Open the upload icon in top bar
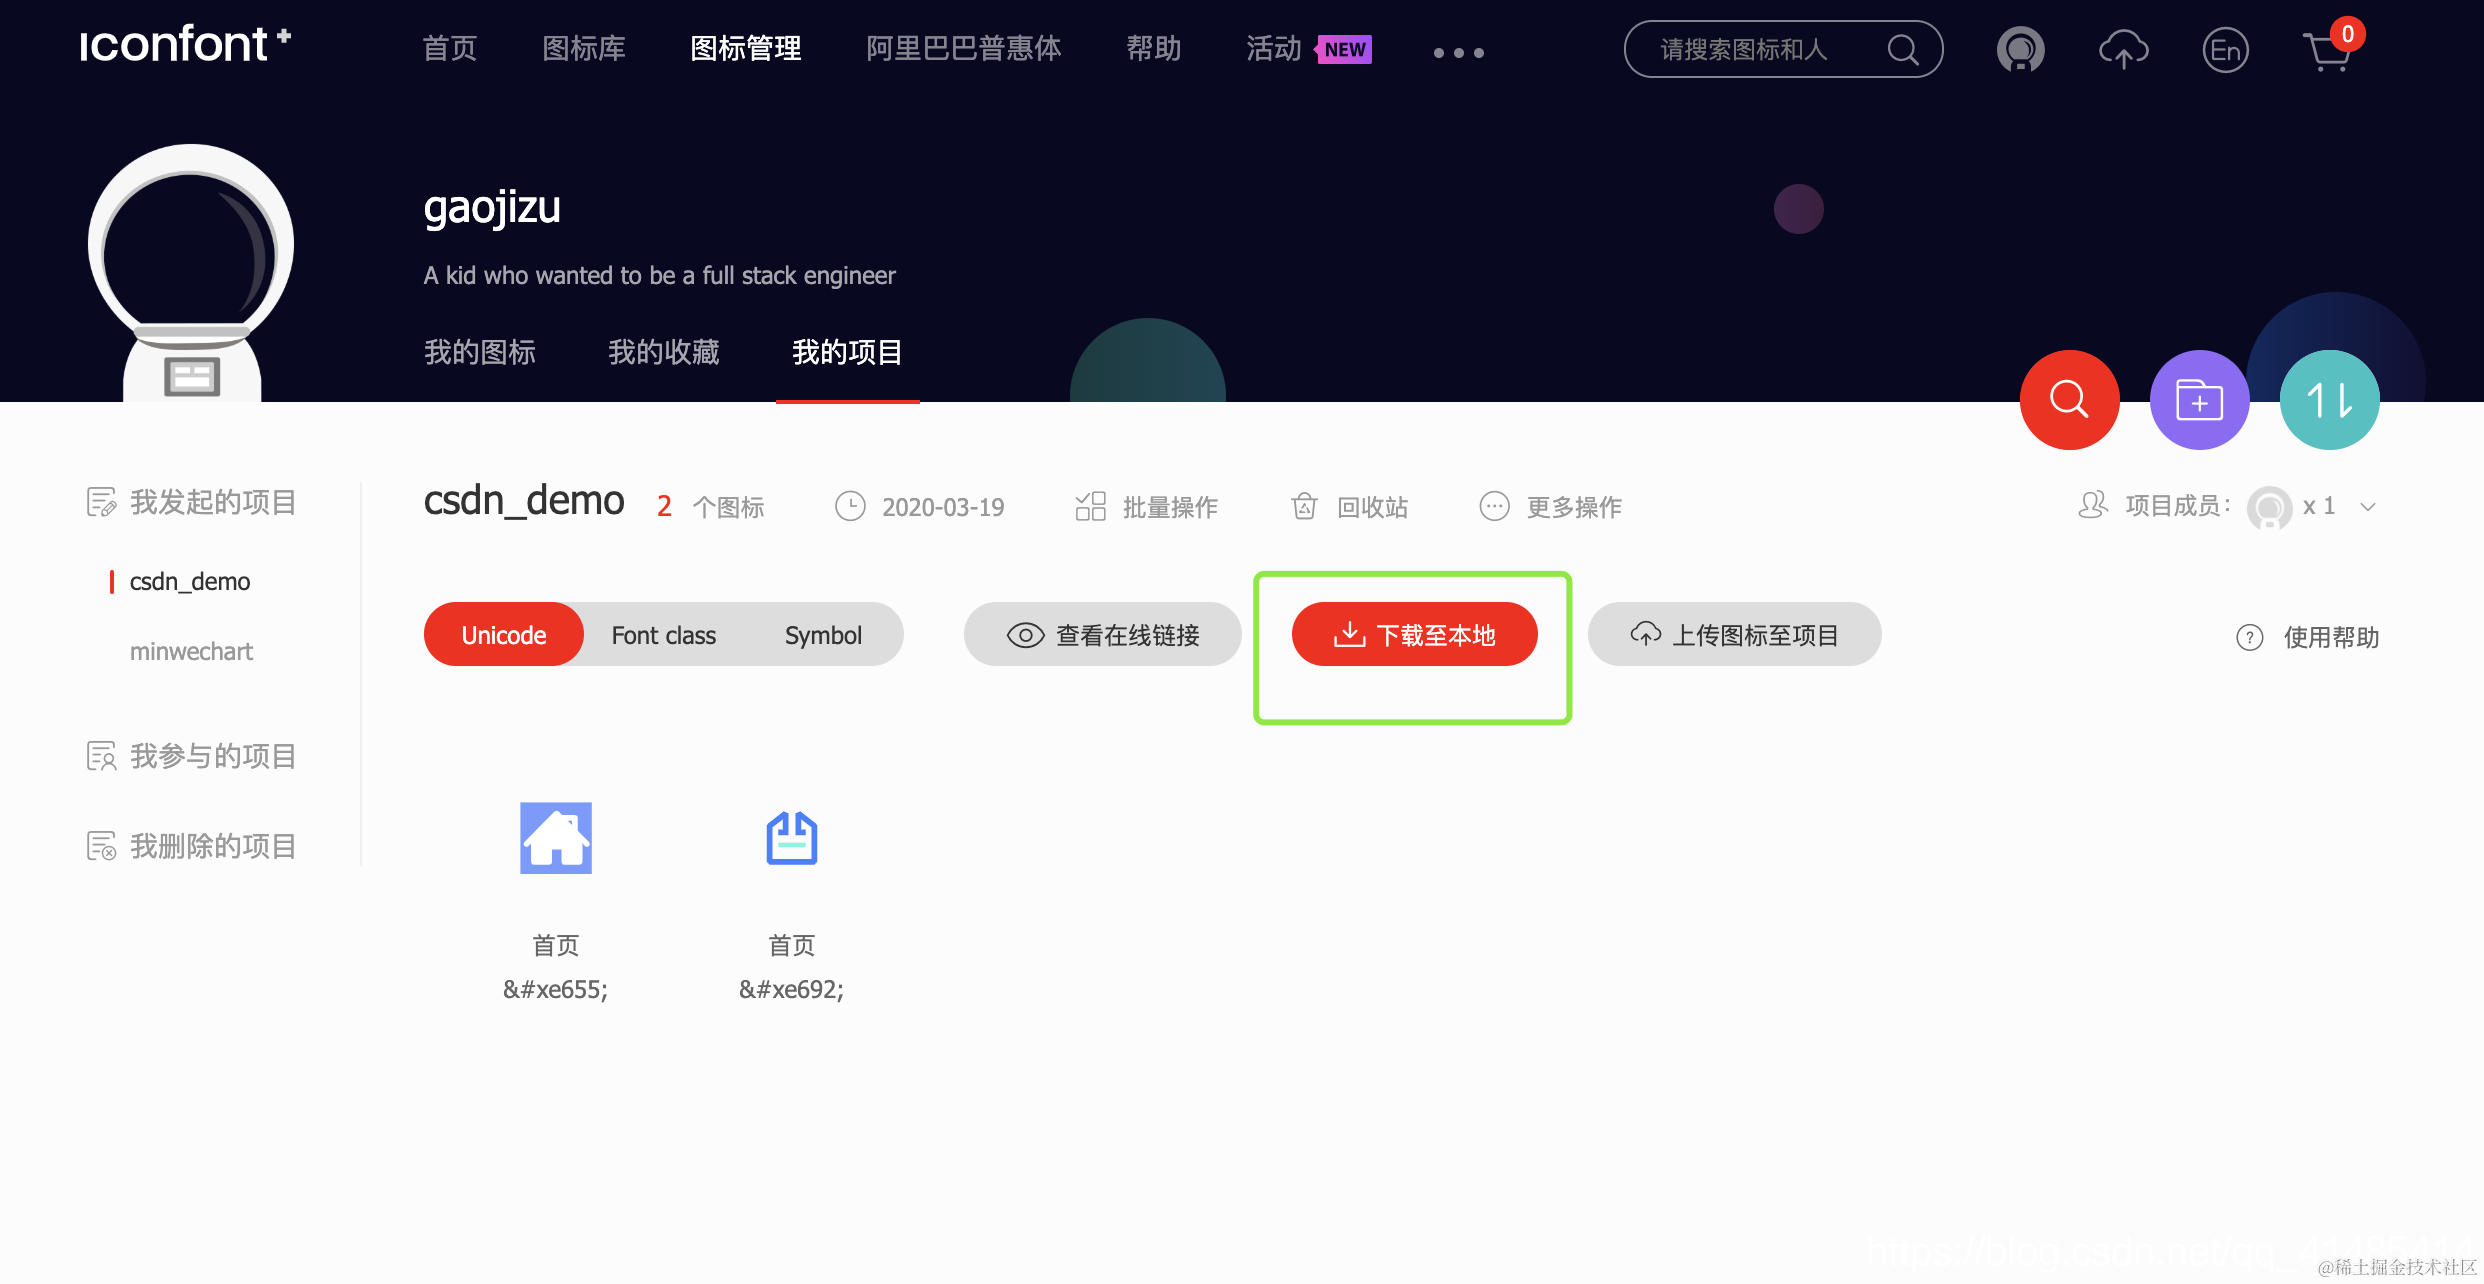The height and width of the screenshot is (1284, 2484). (2124, 48)
